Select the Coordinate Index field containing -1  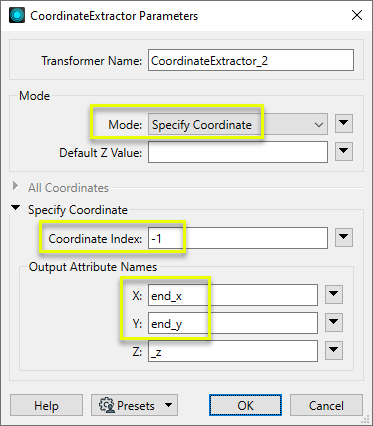click(x=238, y=238)
